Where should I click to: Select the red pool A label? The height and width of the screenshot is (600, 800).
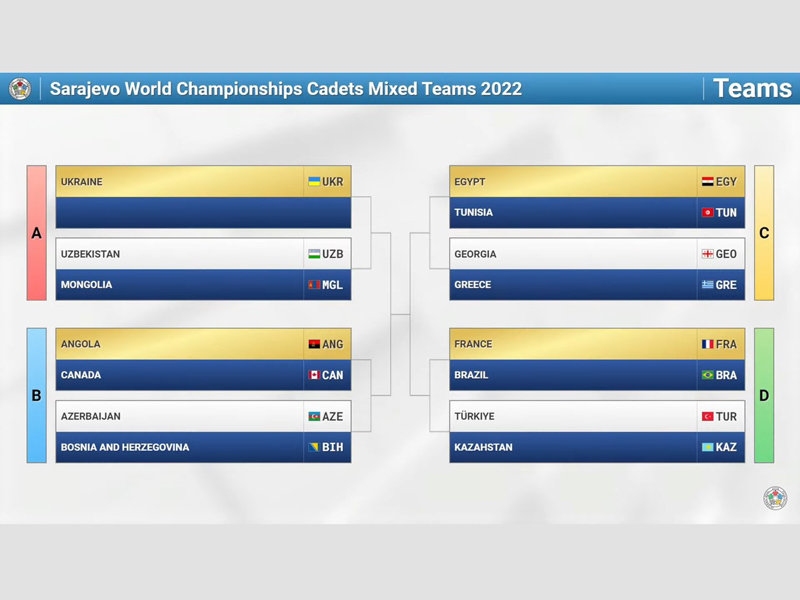coord(37,233)
